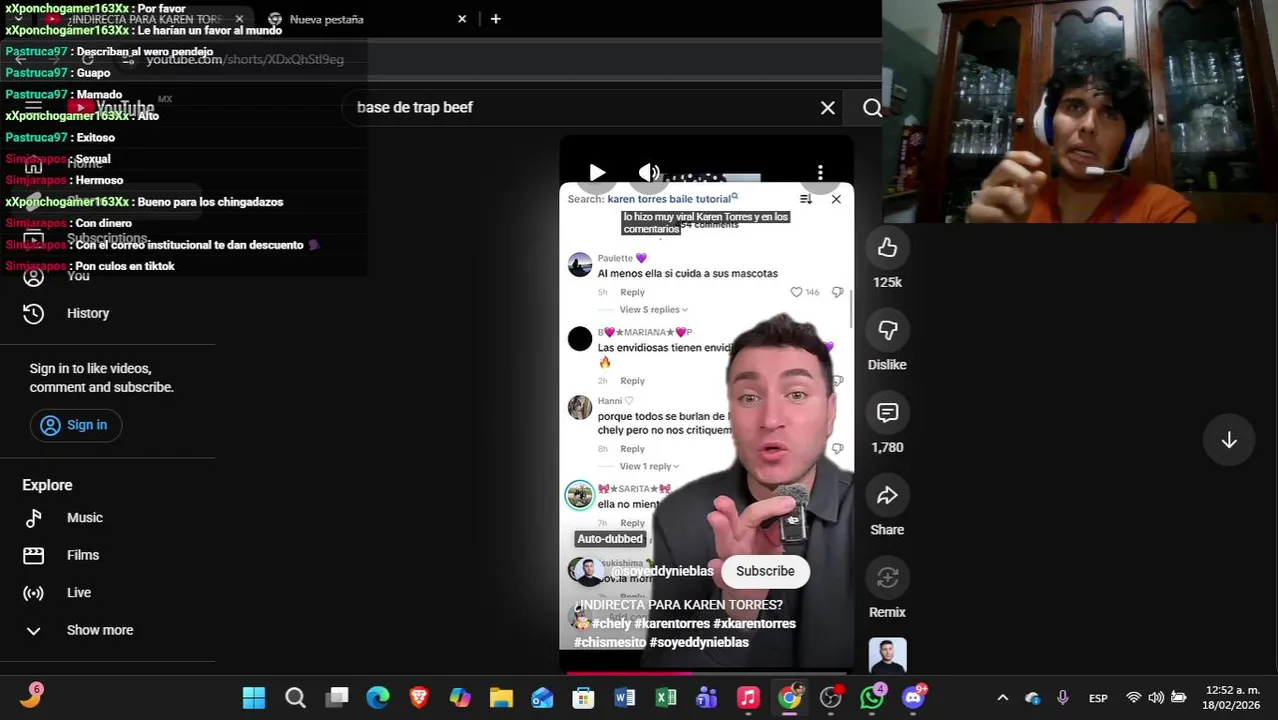Close the 'Nueva pestaña' tab
This screenshot has height=720, width=1278.
462,19
